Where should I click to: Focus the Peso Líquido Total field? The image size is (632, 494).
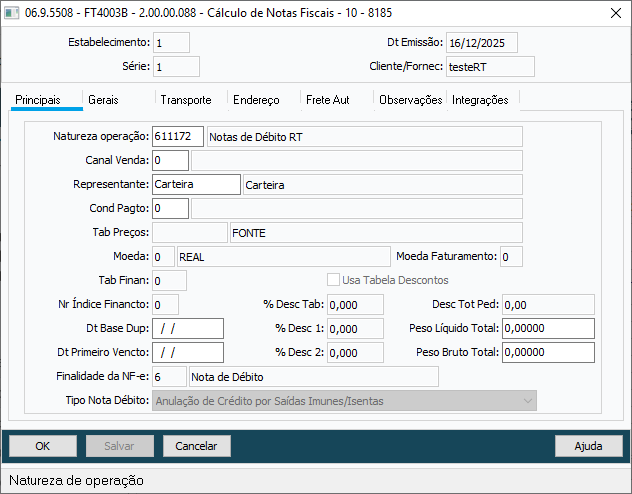(548, 328)
